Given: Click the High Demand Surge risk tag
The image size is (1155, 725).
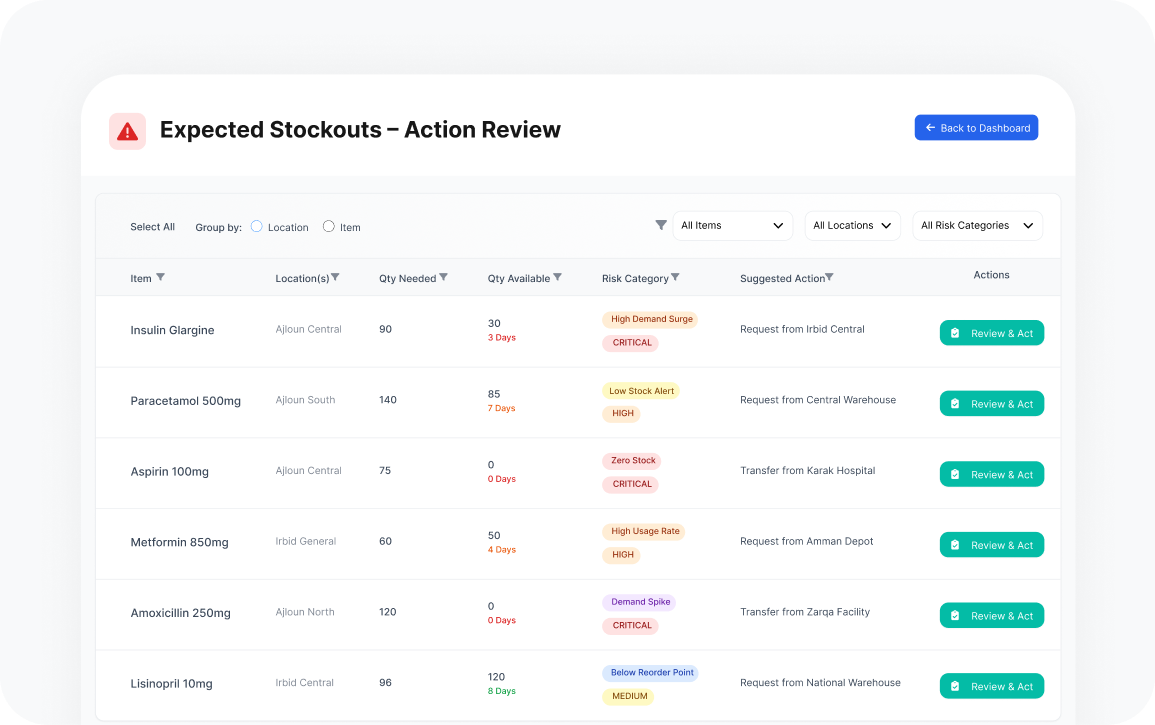Looking at the screenshot, I should tap(651, 319).
